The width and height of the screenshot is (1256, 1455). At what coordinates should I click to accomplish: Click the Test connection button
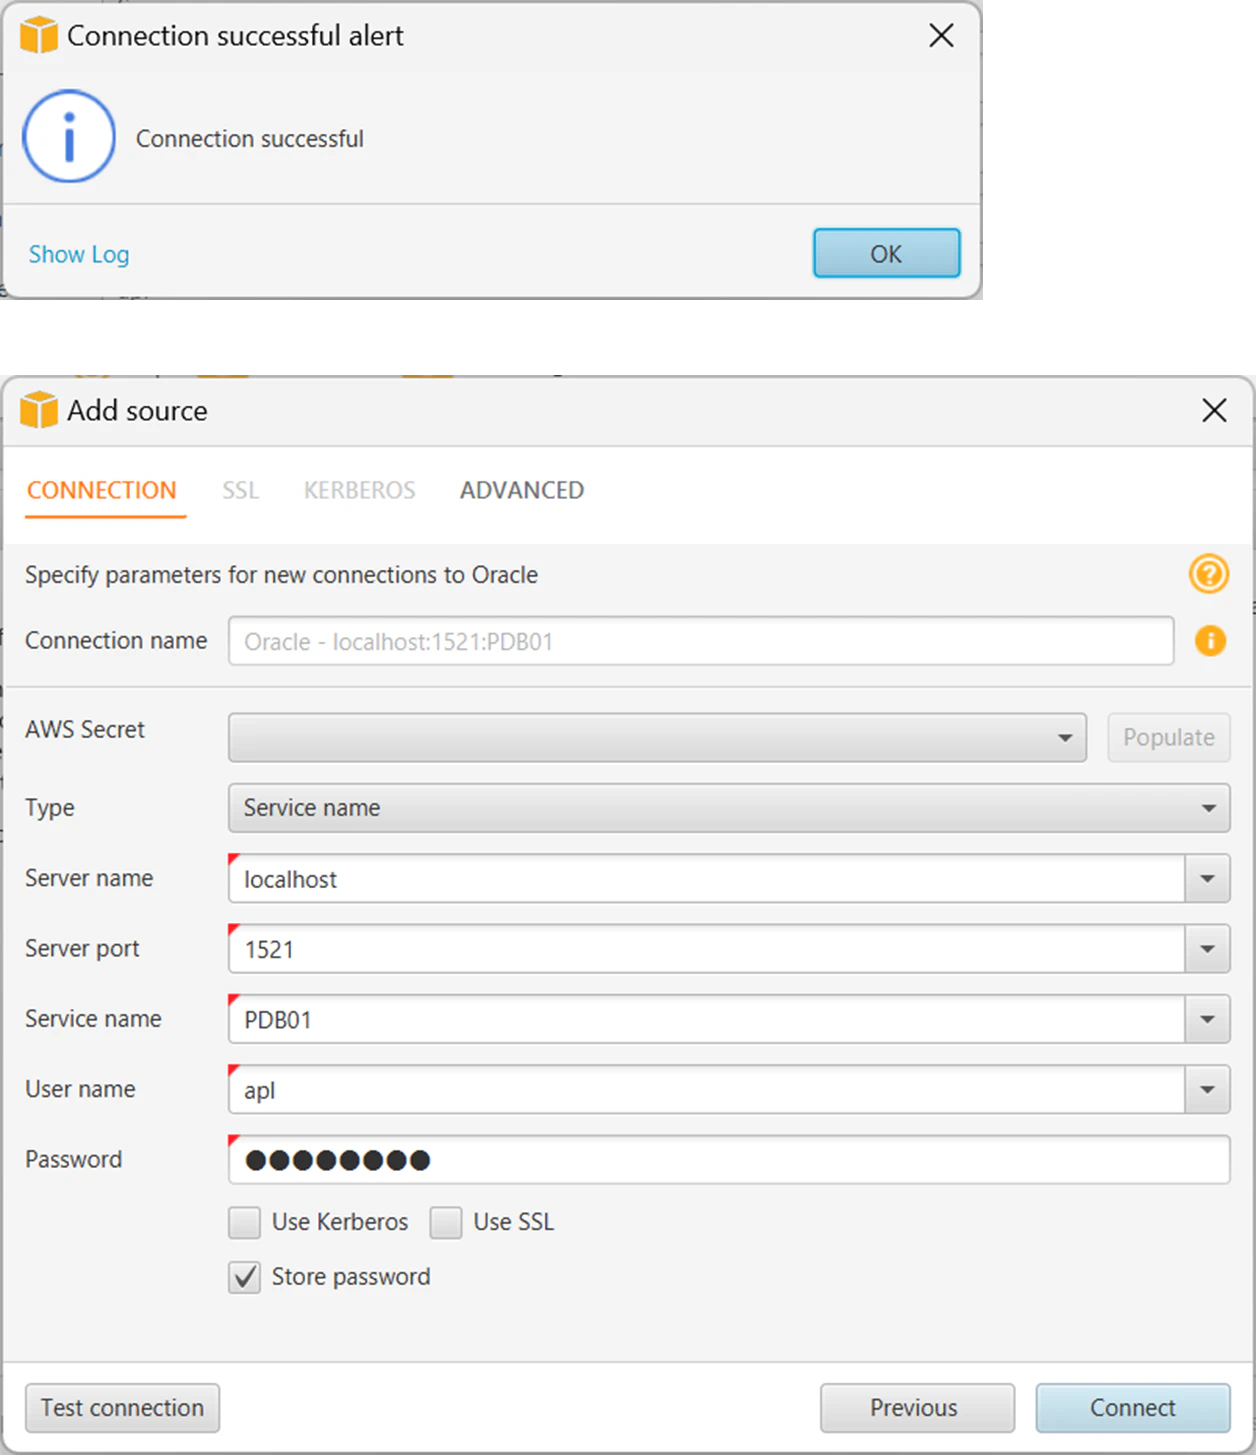point(122,1408)
